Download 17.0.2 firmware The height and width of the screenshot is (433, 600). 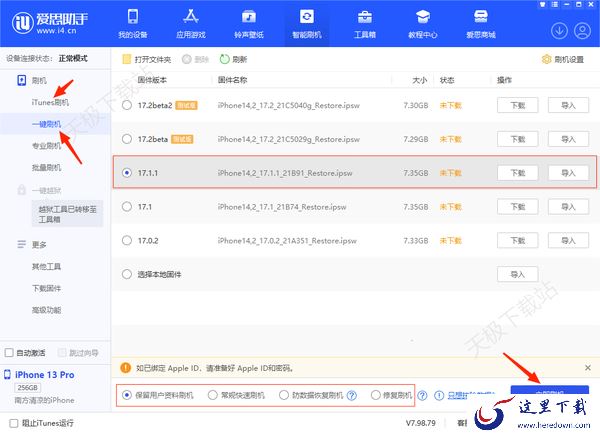pyautogui.click(x=517, y=241)
